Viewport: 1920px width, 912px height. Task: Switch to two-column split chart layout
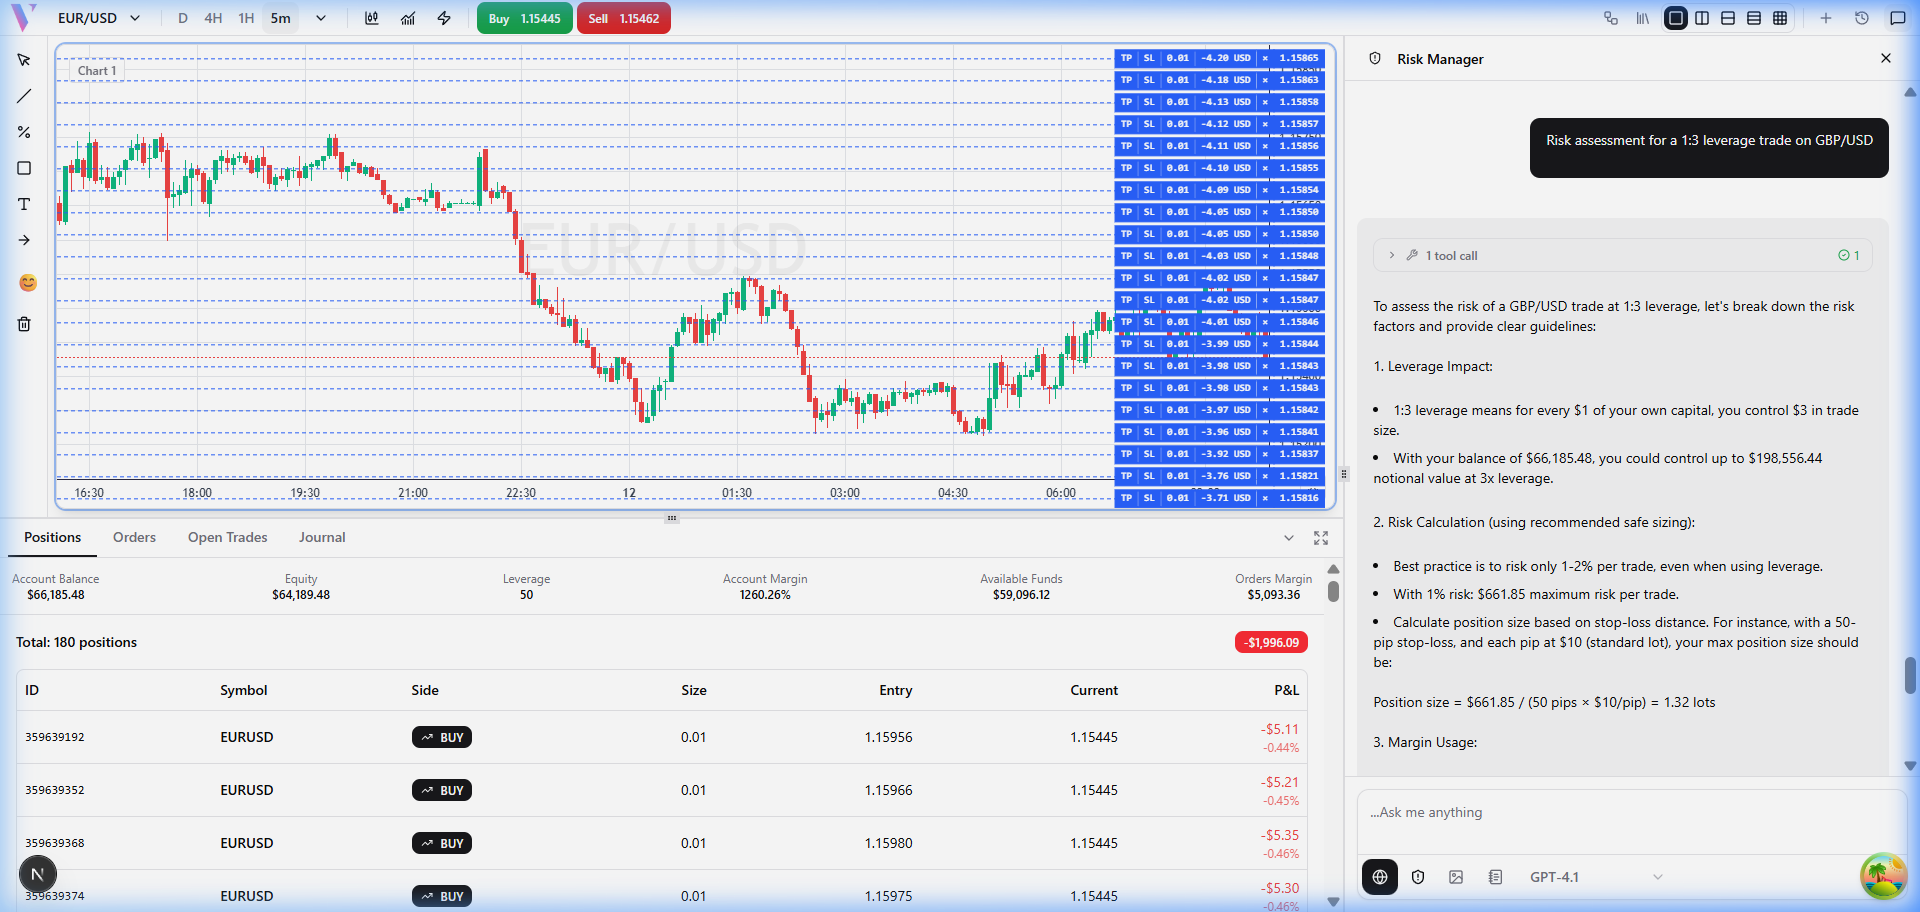[x=1702, y=18]
